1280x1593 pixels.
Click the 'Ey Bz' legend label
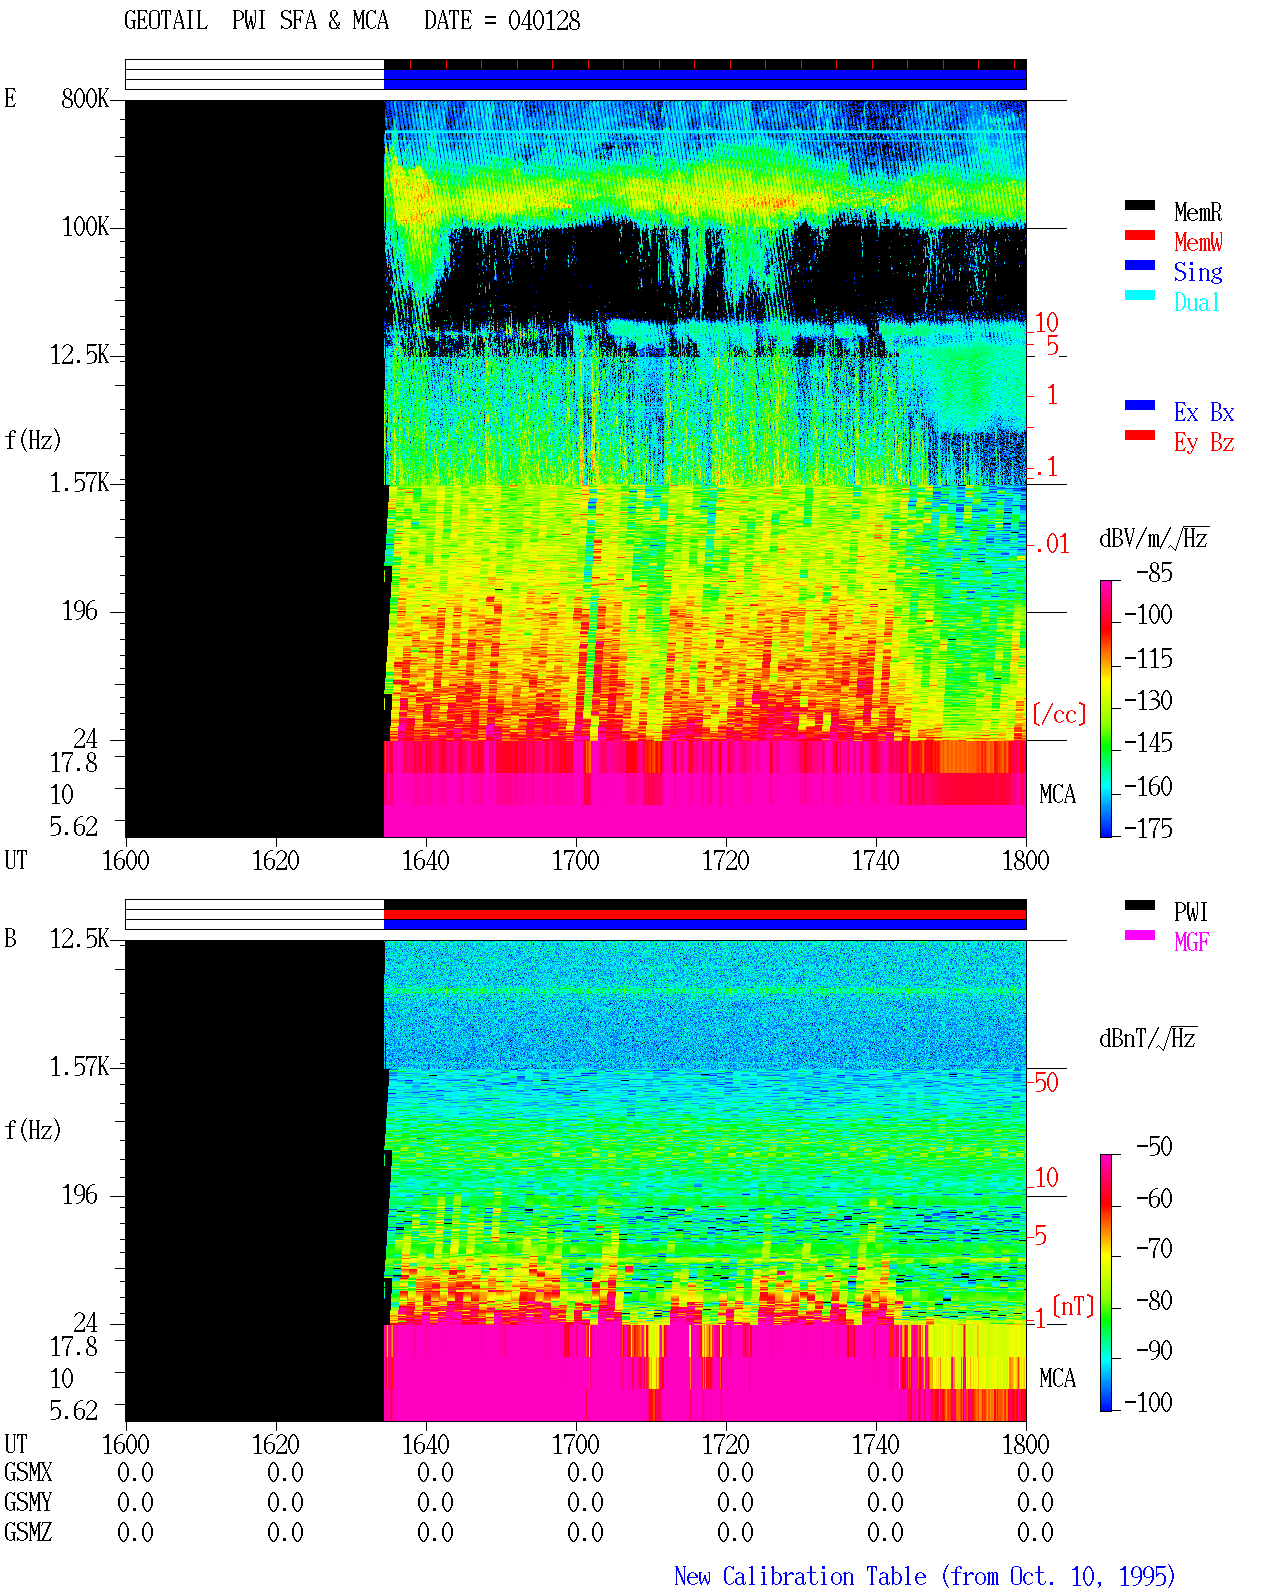pyautogui.click(x=1204, y=442)
